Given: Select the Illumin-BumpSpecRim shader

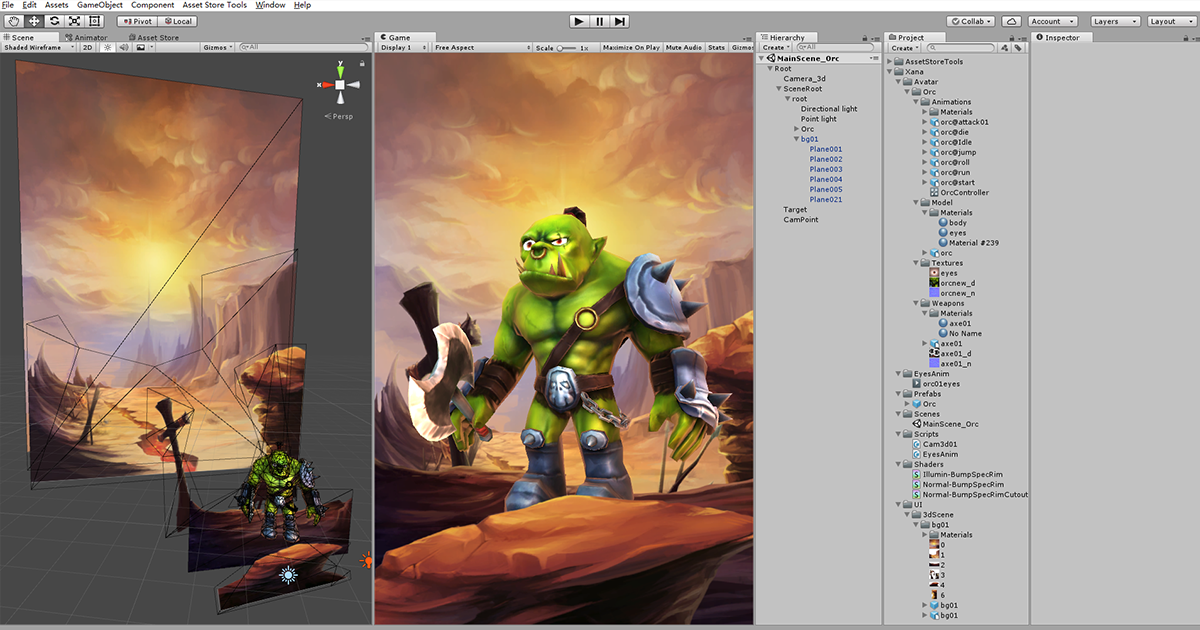Looking at the screenshot, I should 960,474.
